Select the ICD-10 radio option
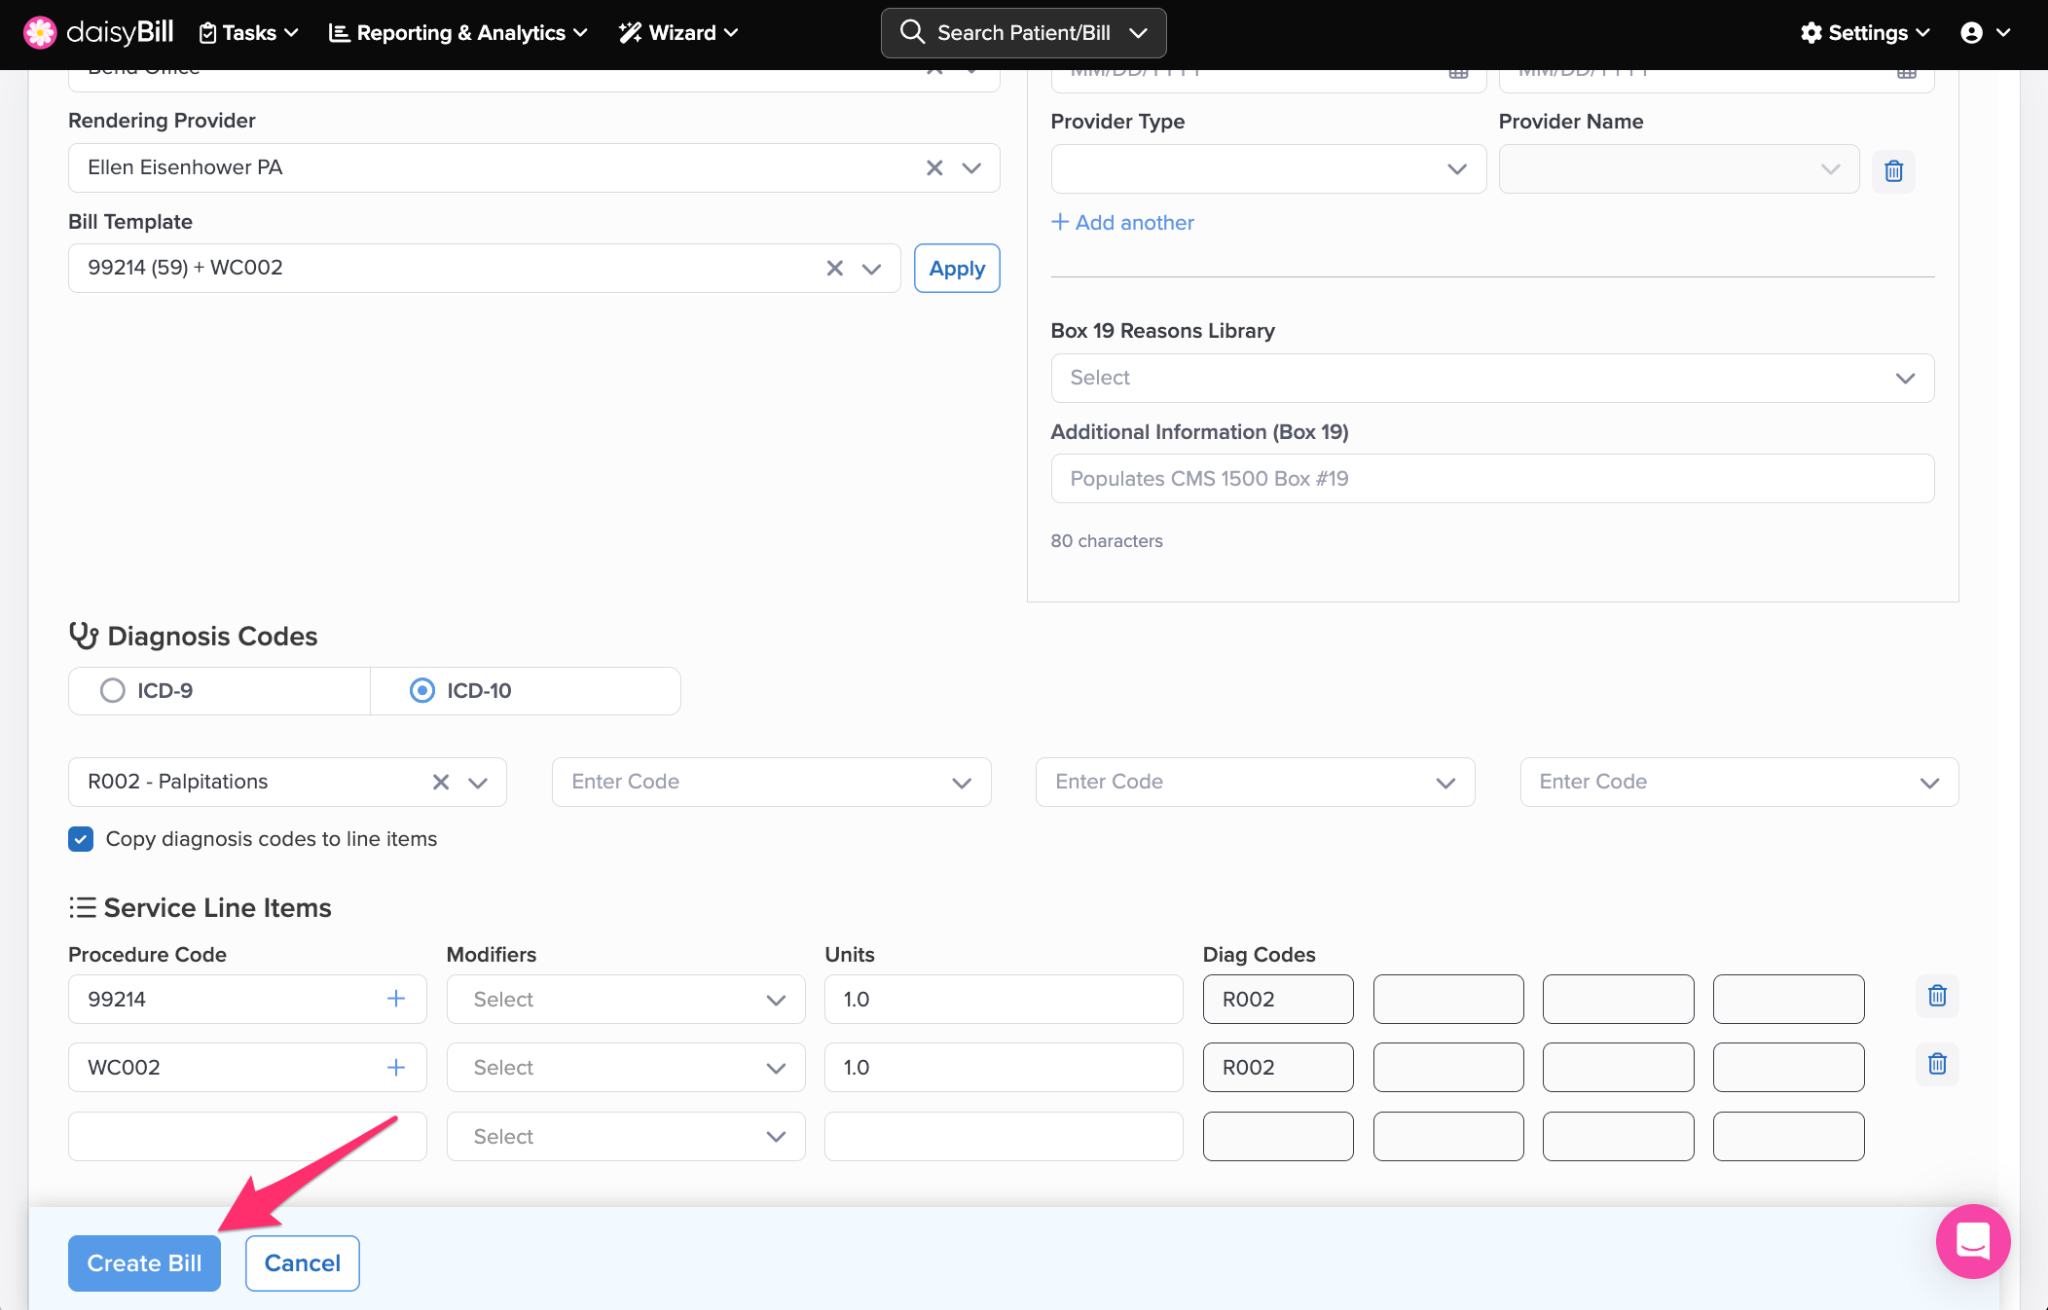 click(422, 691)
